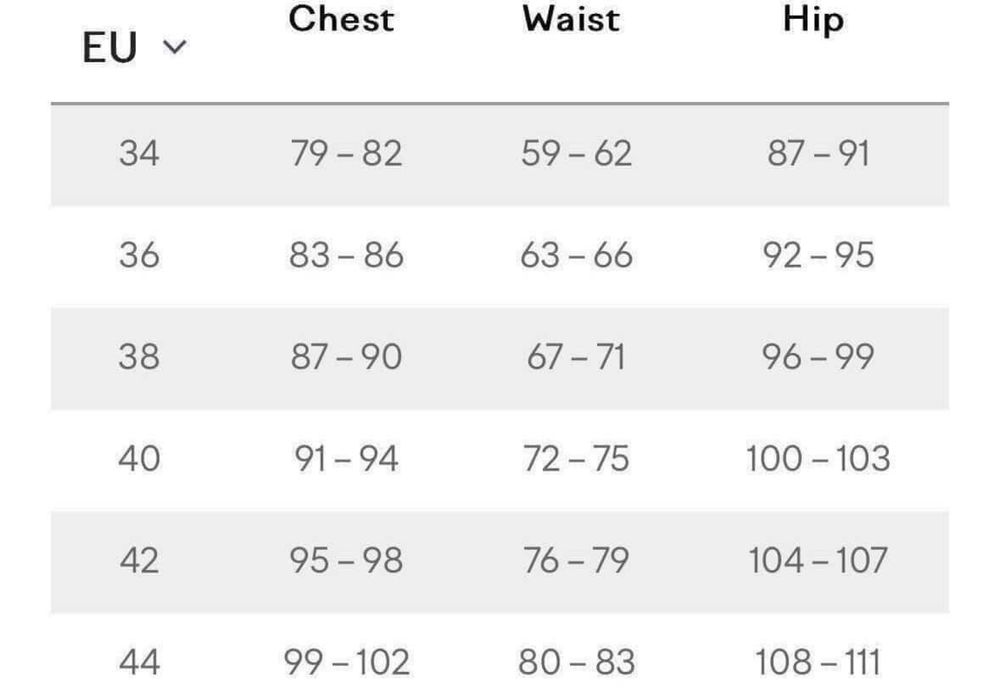1000x696 pixels.
Task: Select hip measurement 108 – 111
Action: [818, 662]
